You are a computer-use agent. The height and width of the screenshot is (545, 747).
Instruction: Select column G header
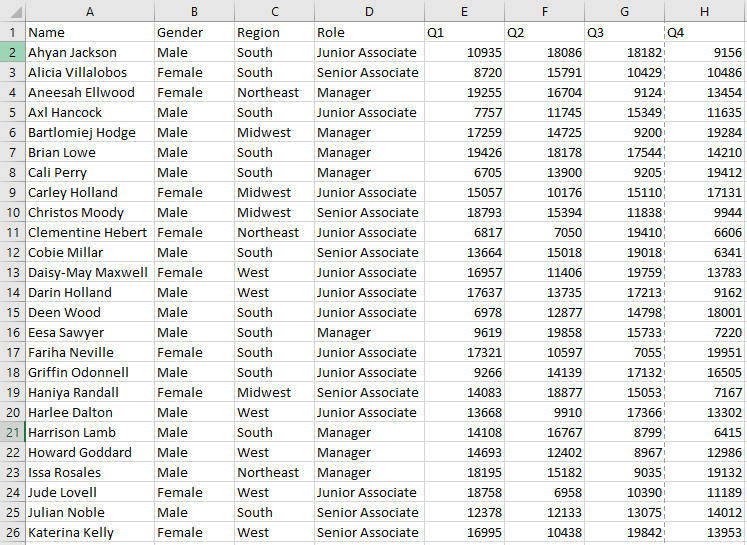click(x=625, y=11)
